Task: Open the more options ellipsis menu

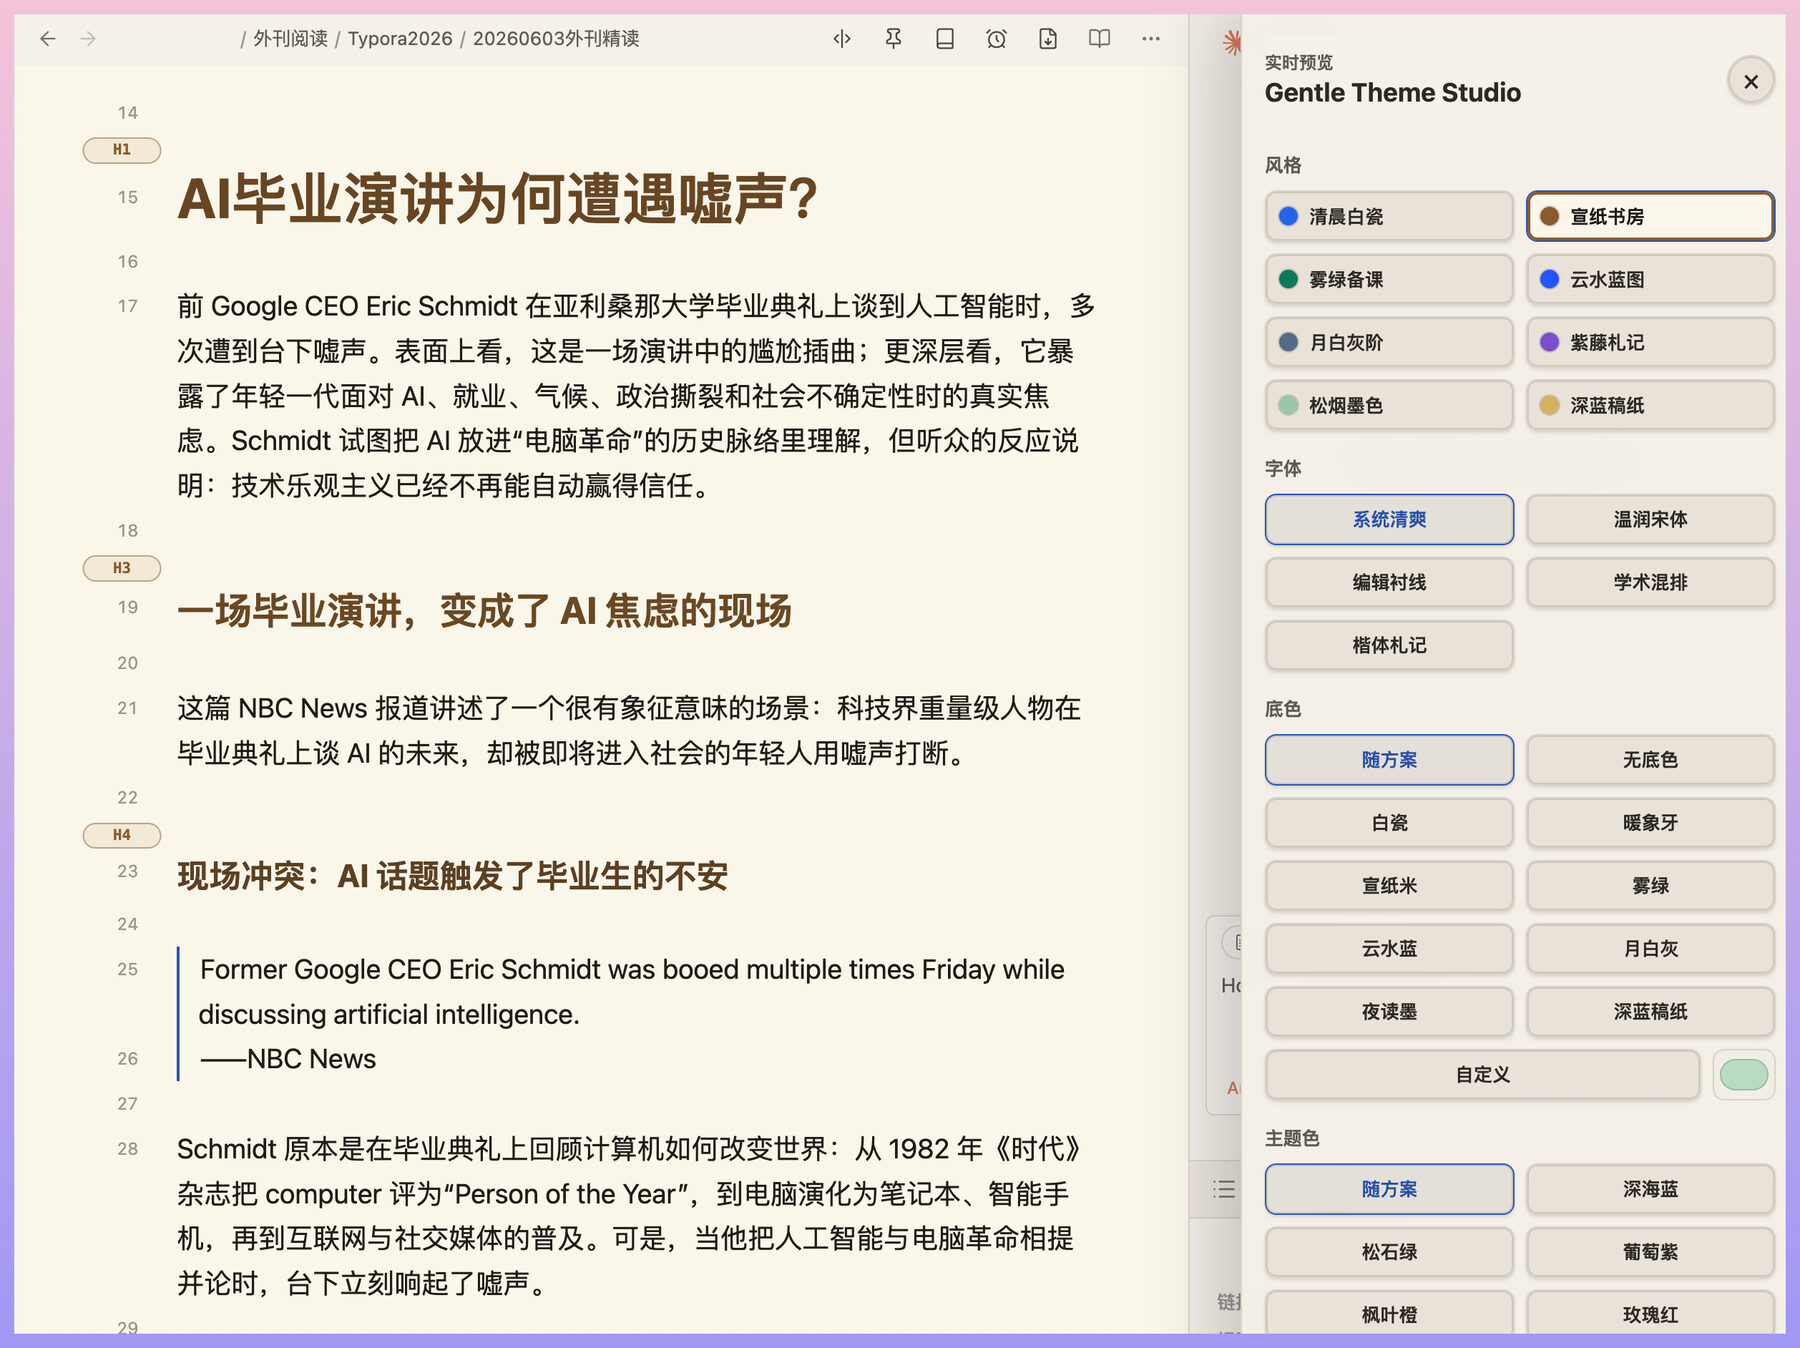Action: (x=1151, y=39)
